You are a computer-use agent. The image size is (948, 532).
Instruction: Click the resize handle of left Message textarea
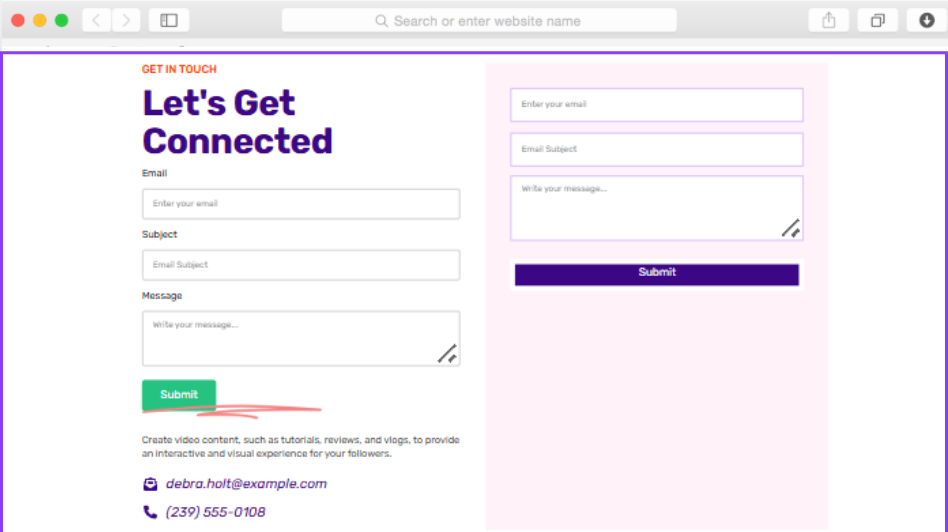(447, 353)
